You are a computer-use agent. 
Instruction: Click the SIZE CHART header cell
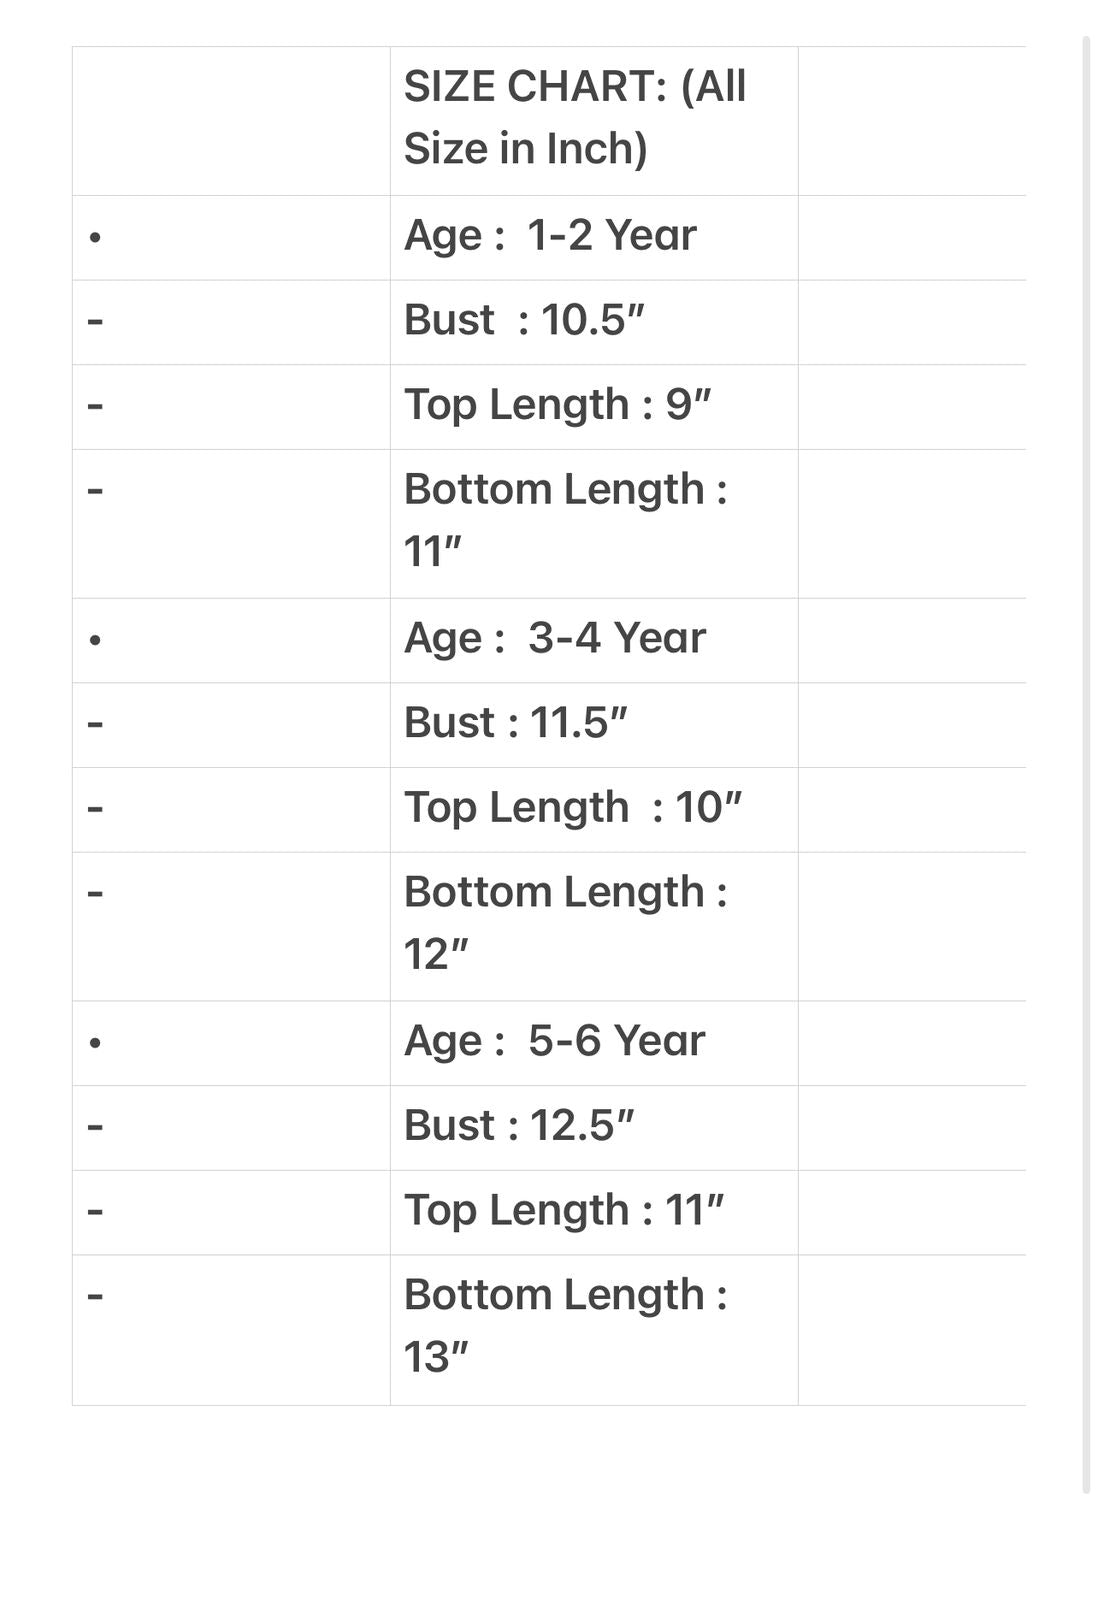tap(594, 121)
